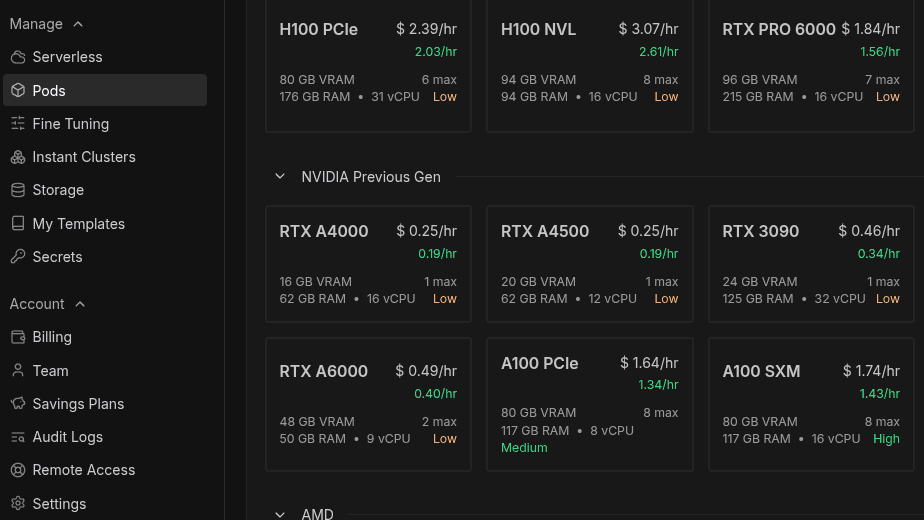Click the Serverless cloud icon

pos(18,57)
